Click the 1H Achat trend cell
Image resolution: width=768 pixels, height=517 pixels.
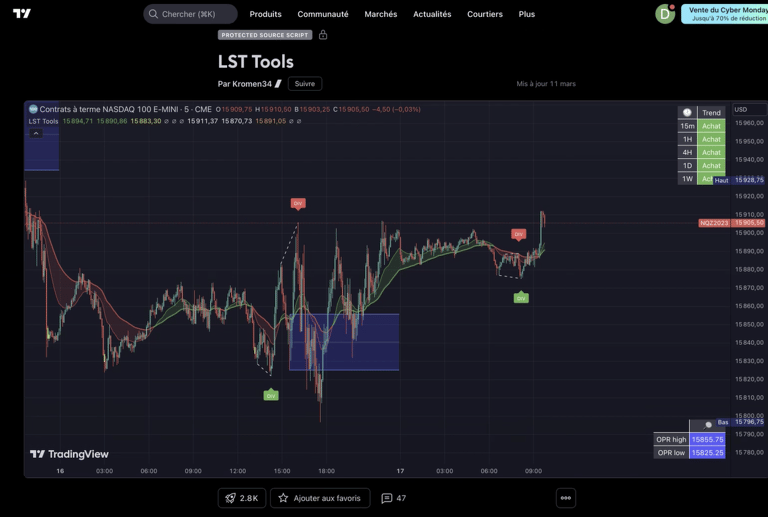(x=711, y=139)
